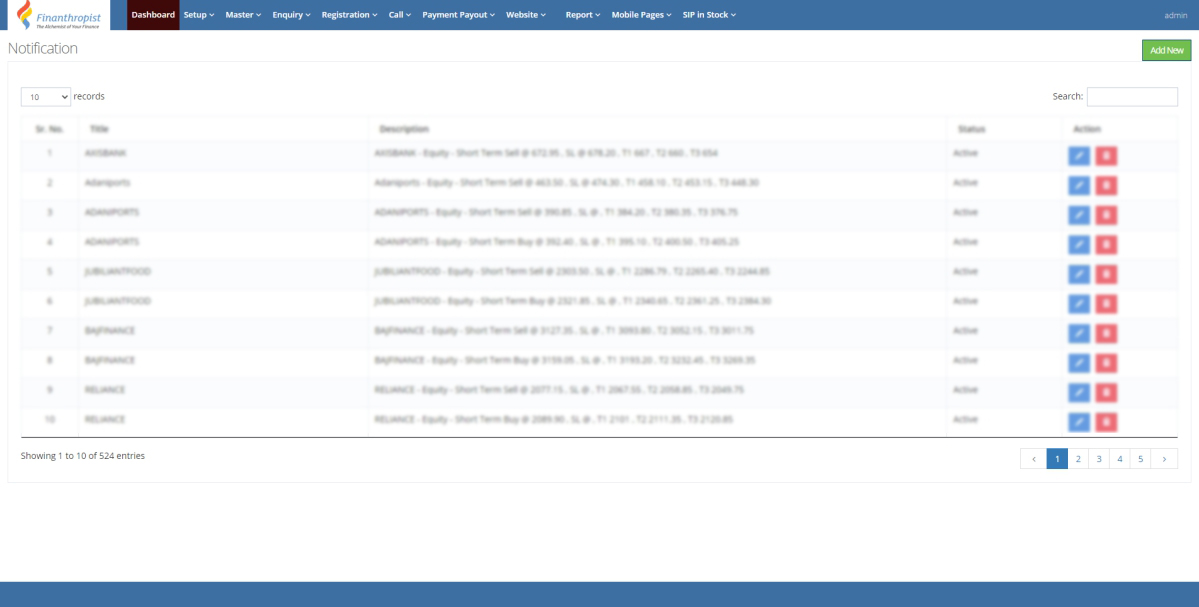Click the edit pencil for row 2 Adaniports
Viewport: 1199px width, 607px height.
pos(1079,185)
